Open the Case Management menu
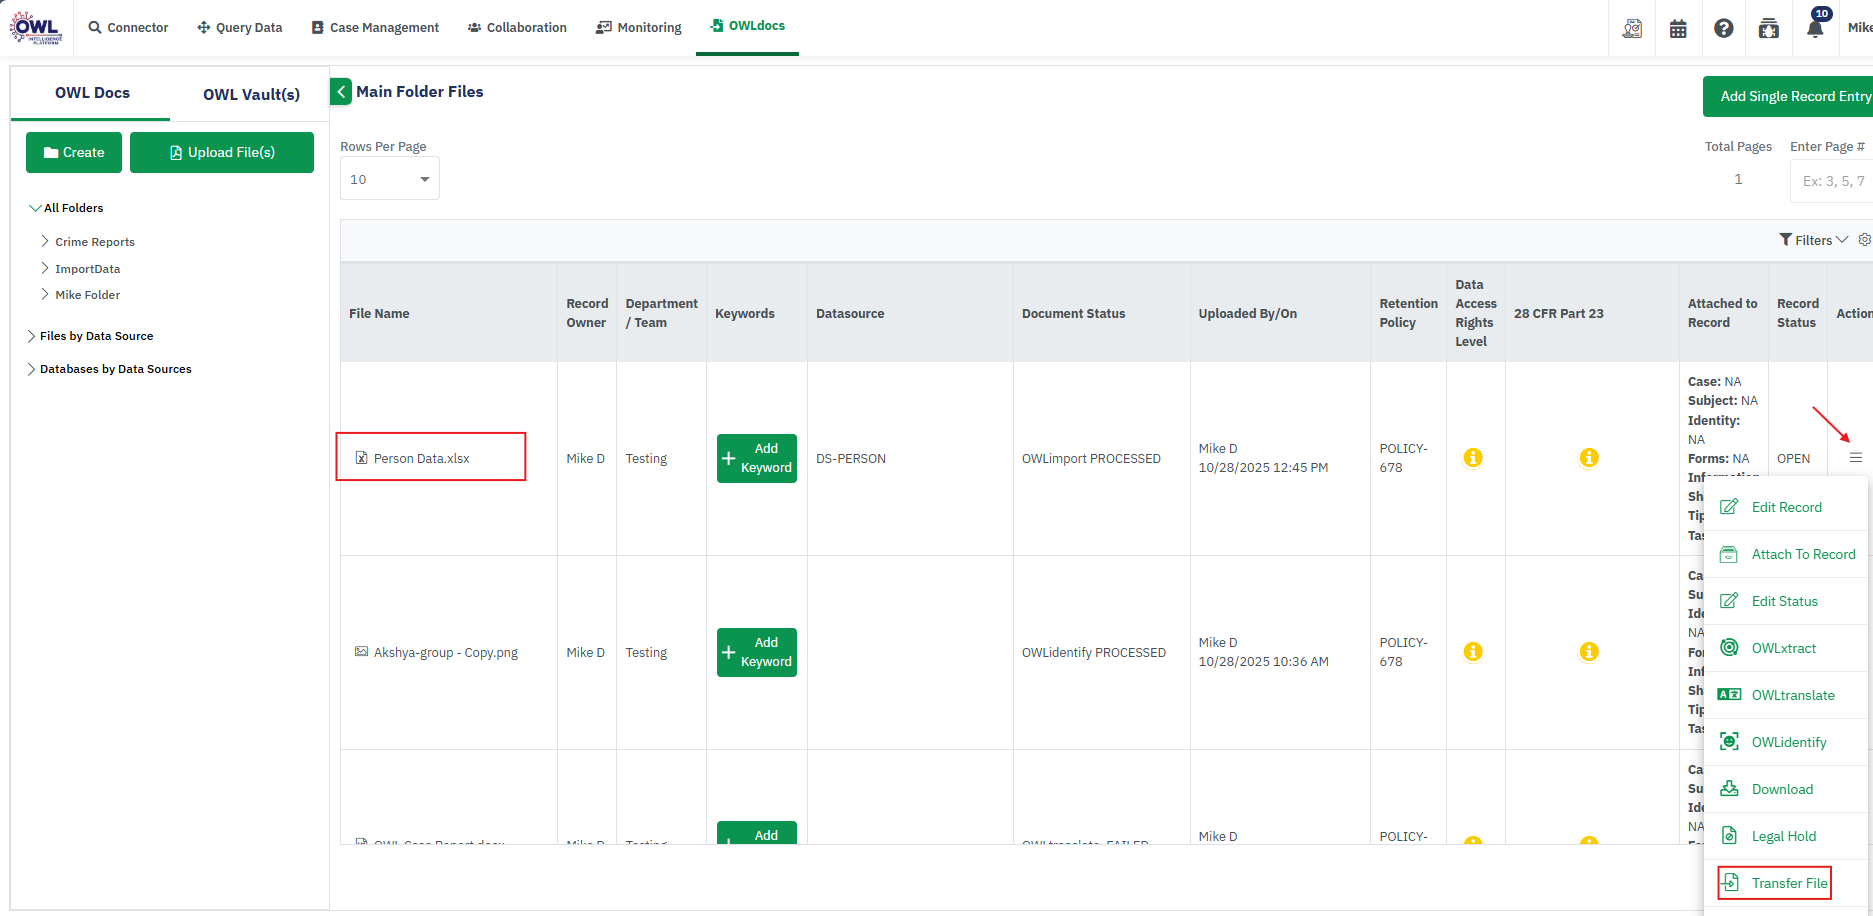 click(x=375, y=28)
